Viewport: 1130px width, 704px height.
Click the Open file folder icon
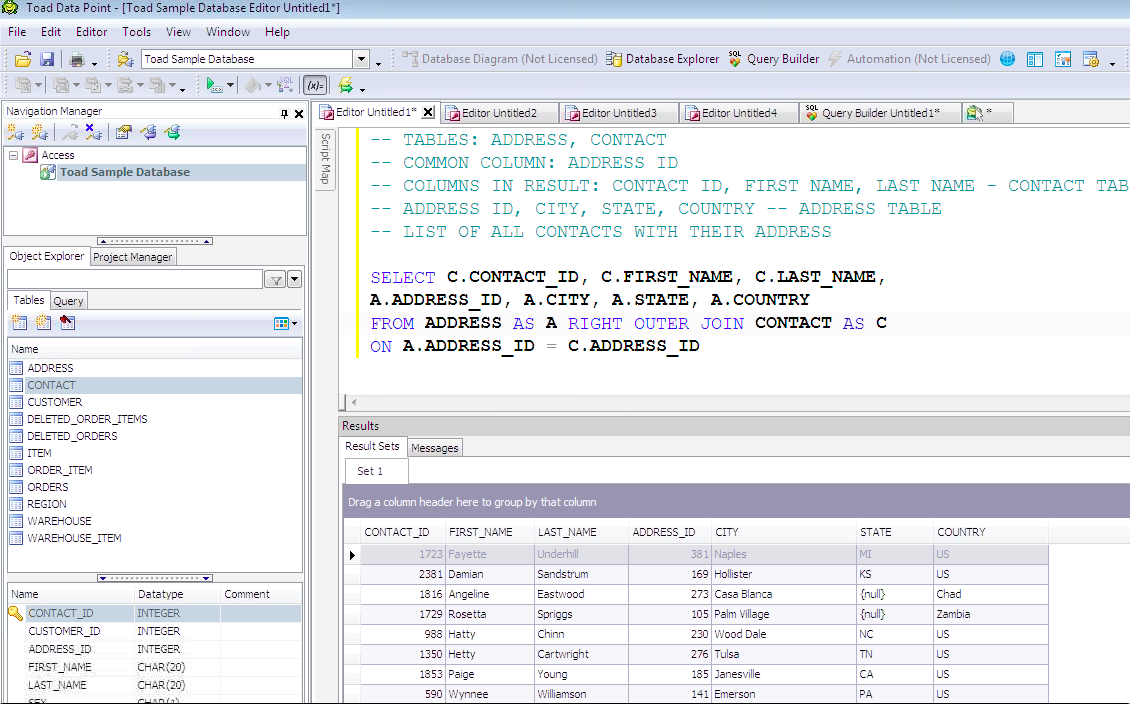tap(22, 59)
